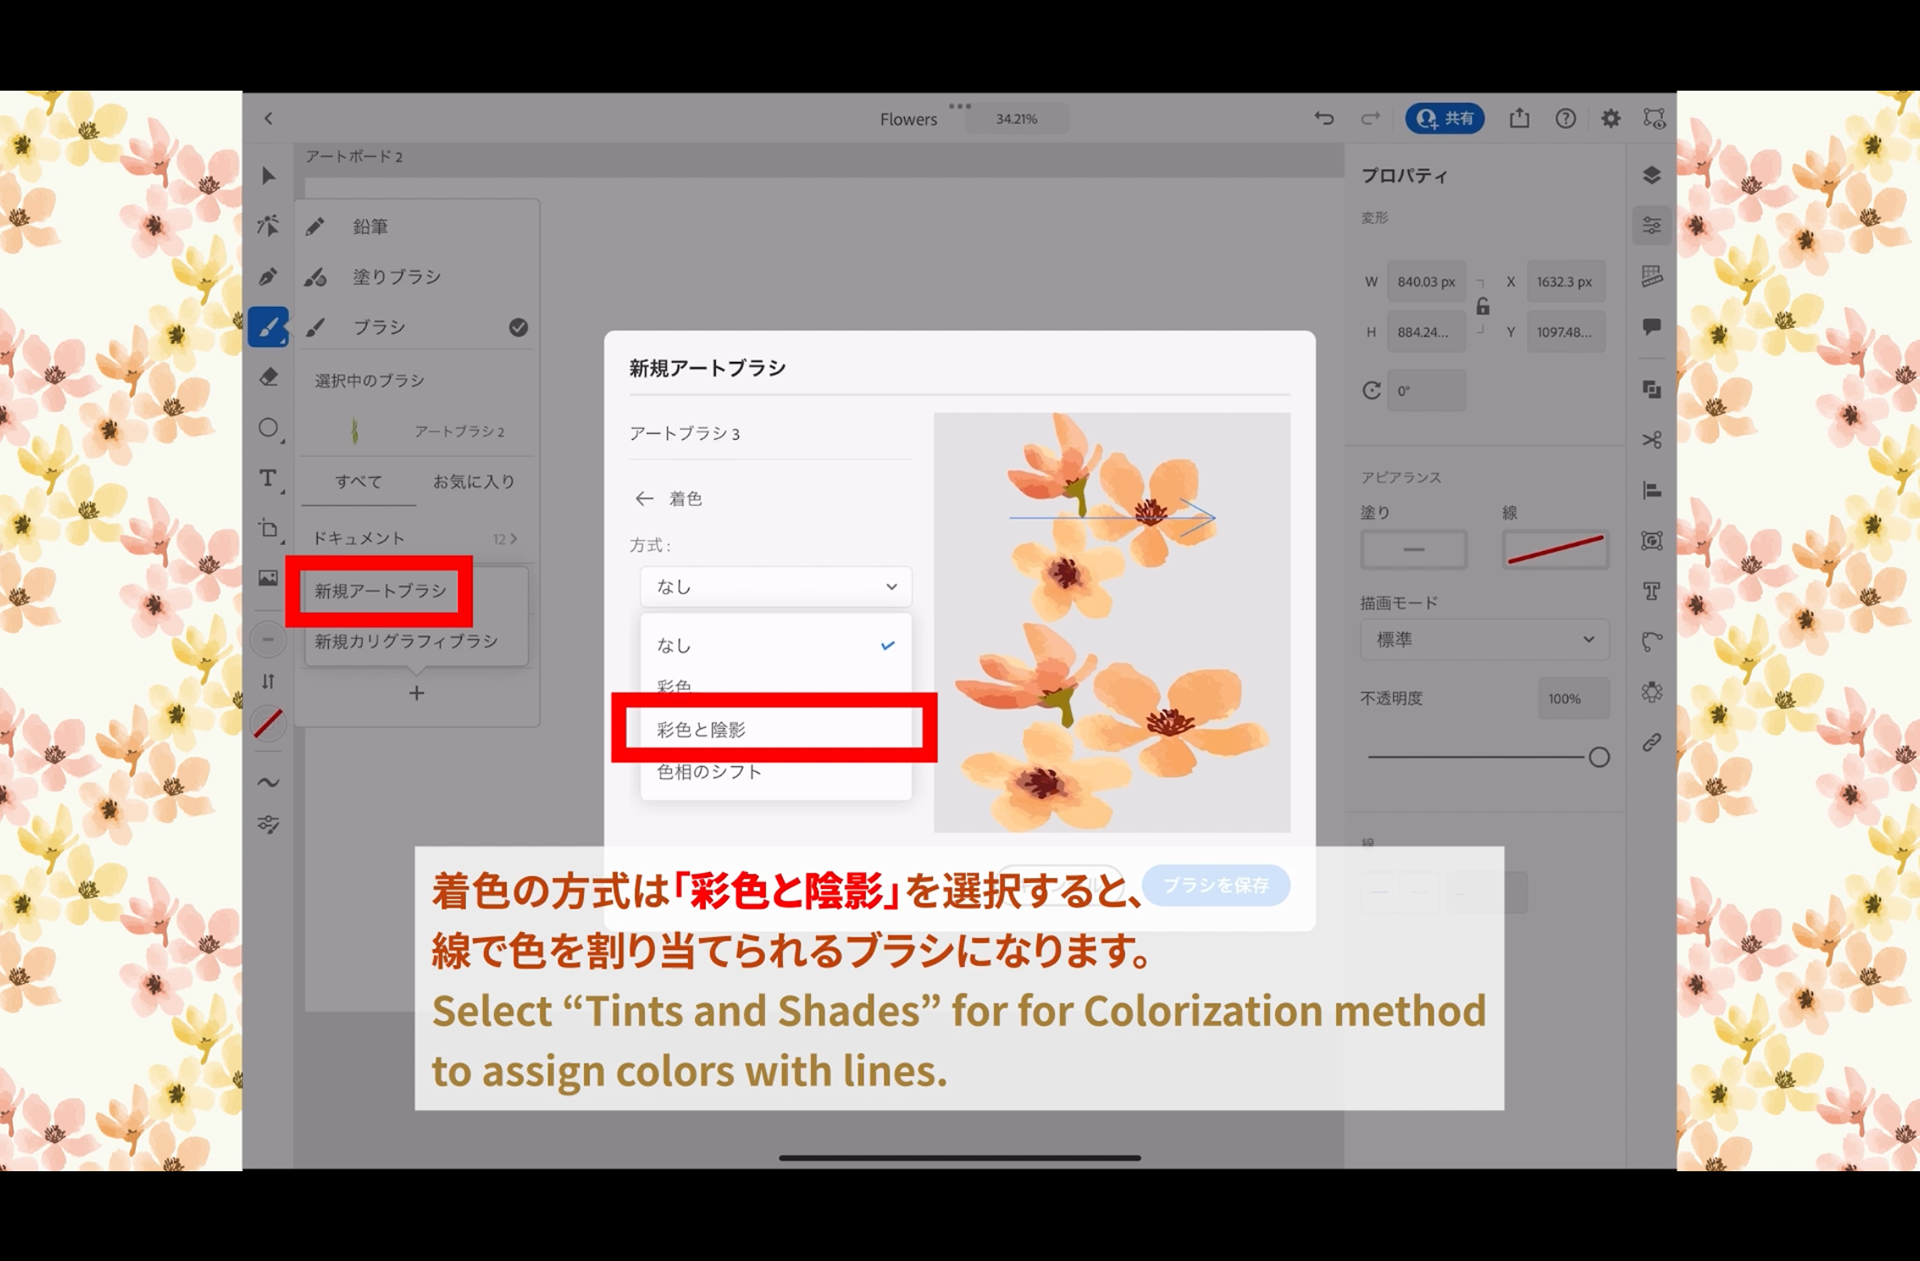Click the Flowers document title
The width and height of the screenshot is (1920, 1261).
click(908, 119)
